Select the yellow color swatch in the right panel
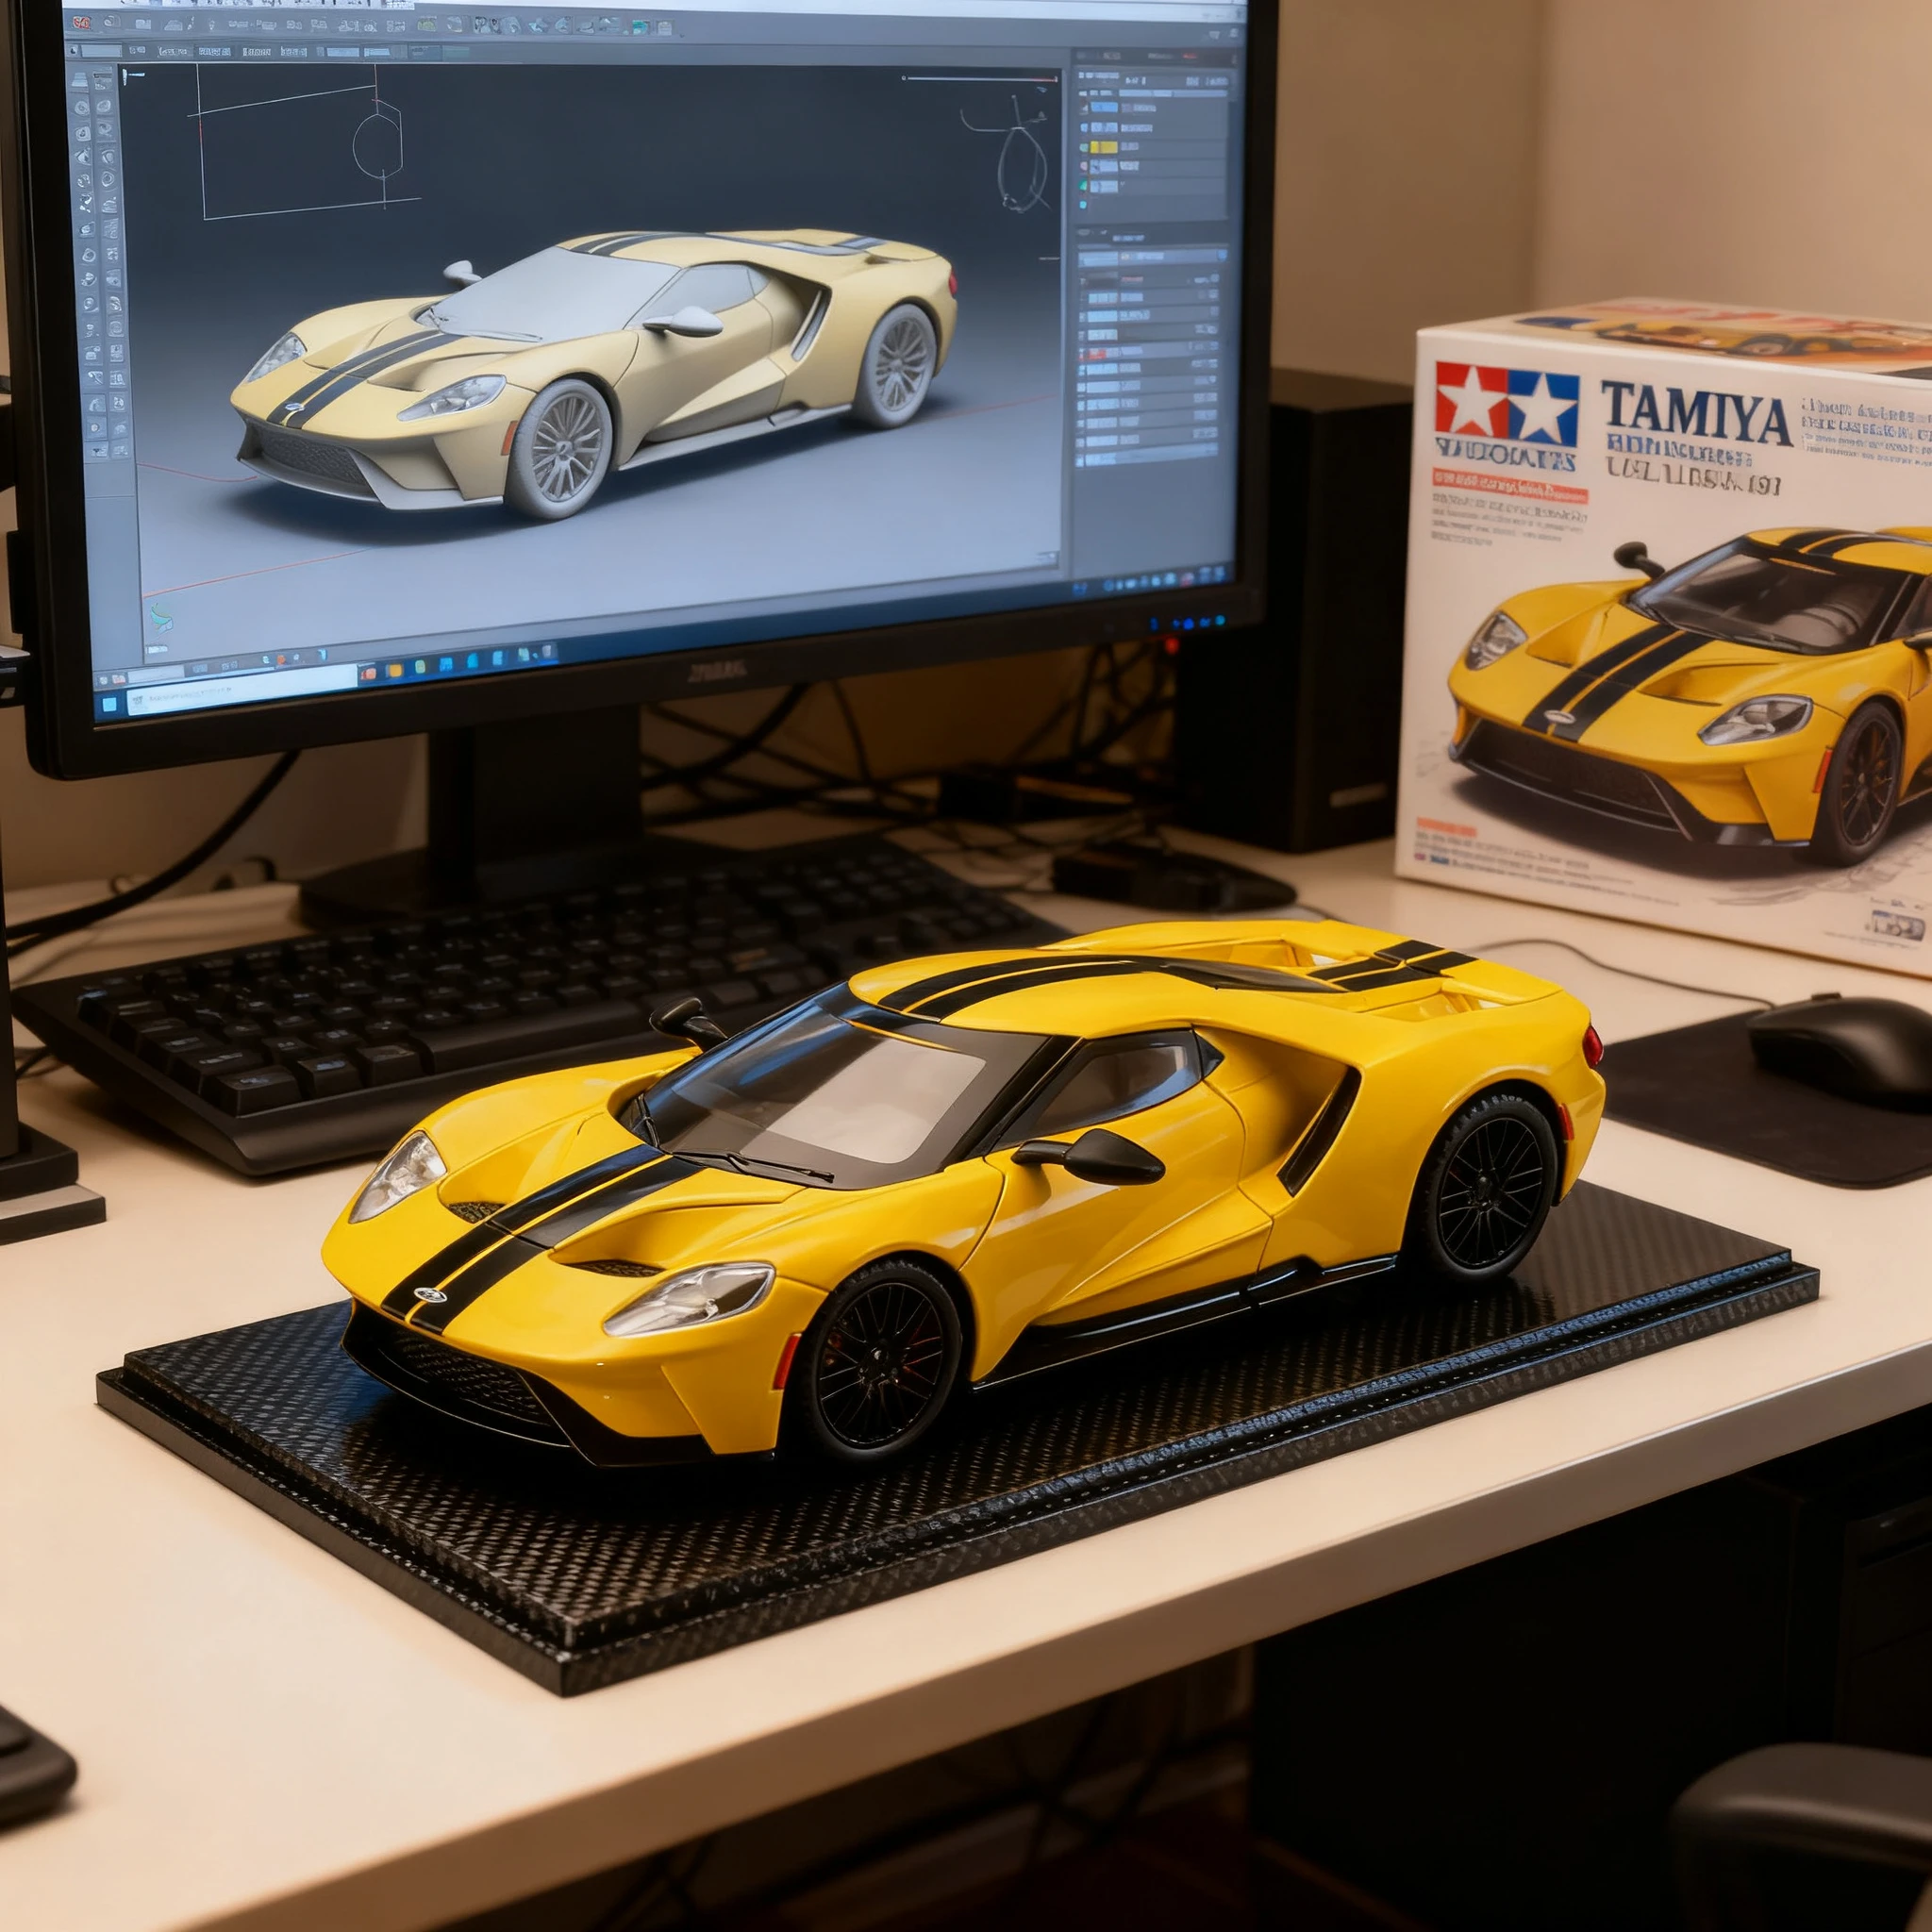Screen dimensions: 1932x1932 pos(1103,147)
